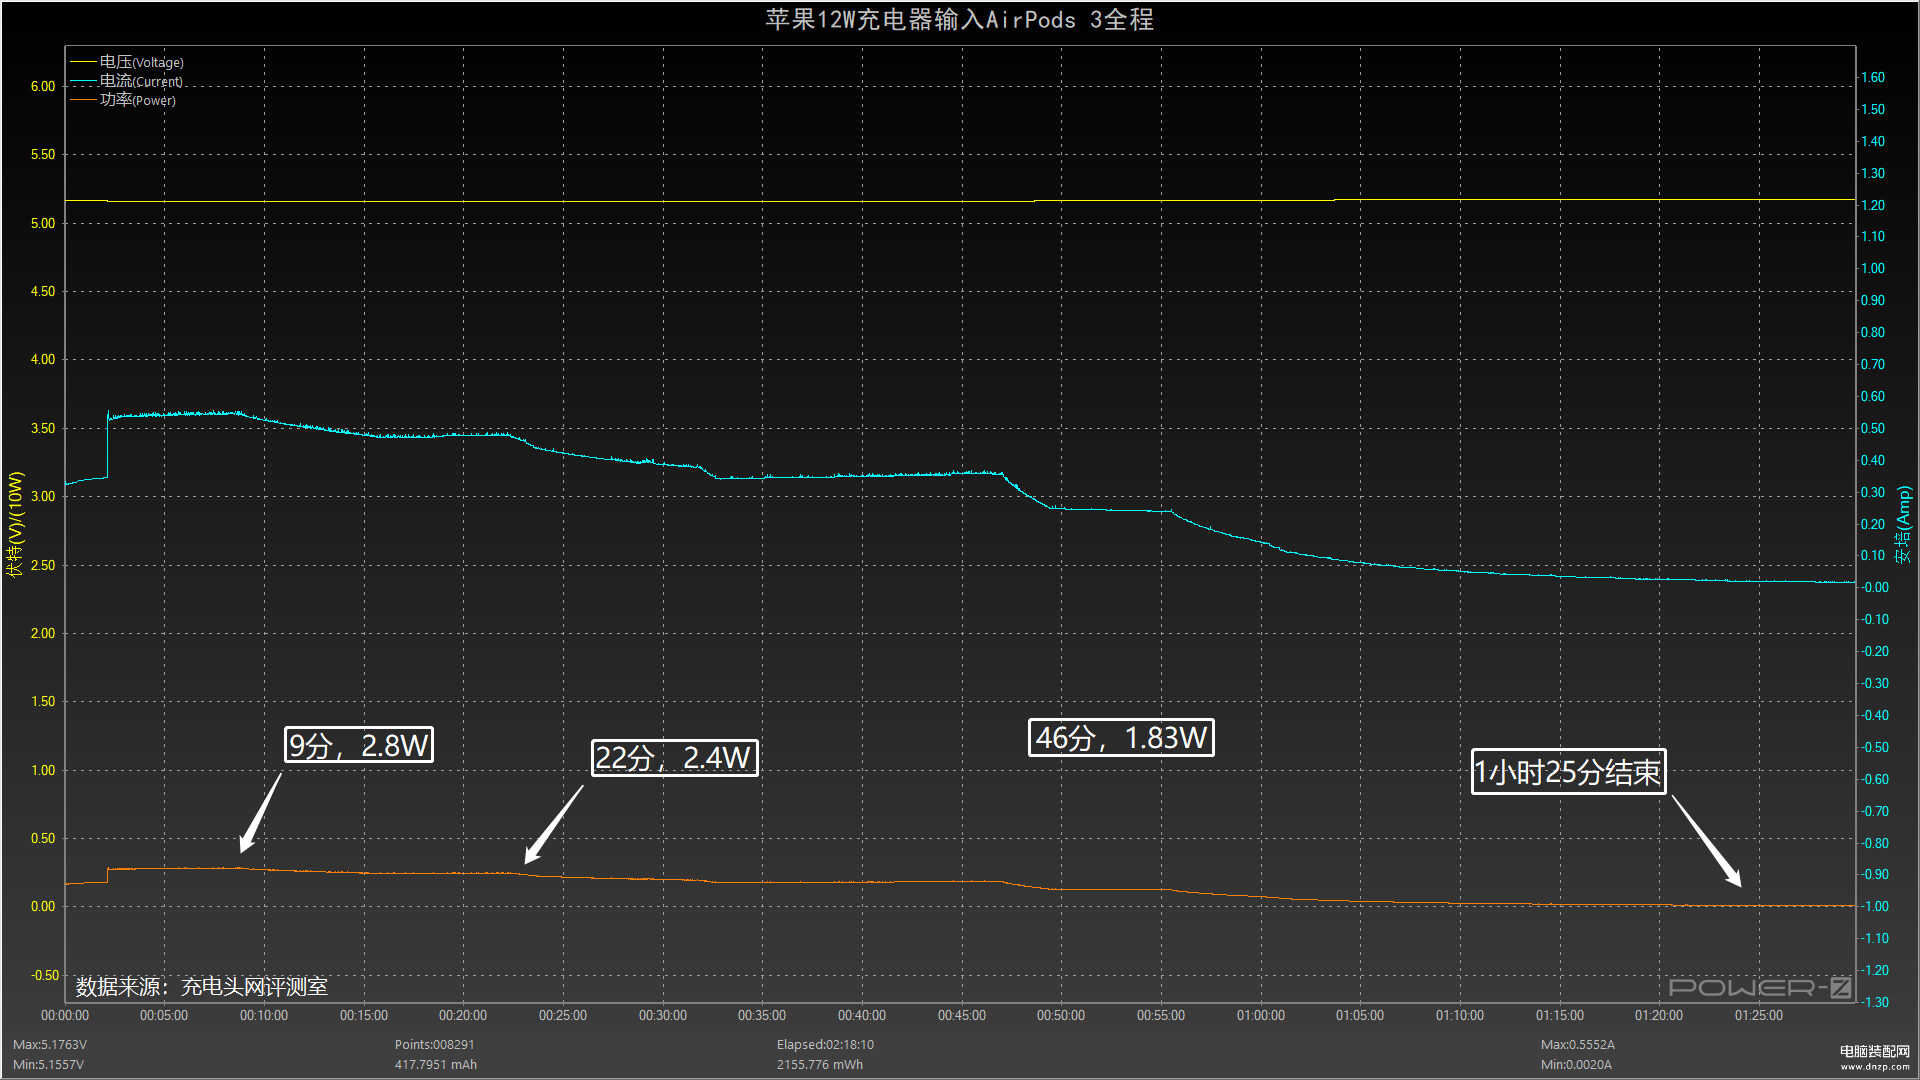Click the -0.70 amp axis label
1920x1080 pixels.
pos(1875,811)
